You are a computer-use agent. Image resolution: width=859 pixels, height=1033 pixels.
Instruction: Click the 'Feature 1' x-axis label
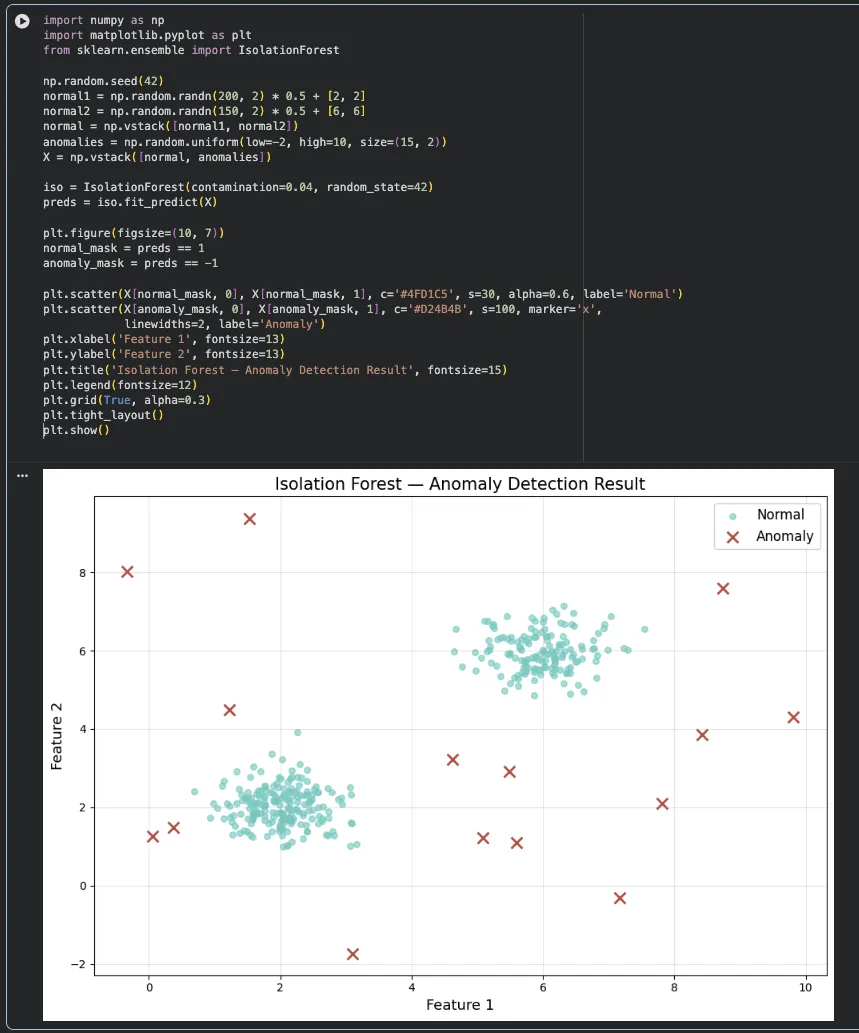[x=460, y=1004]
